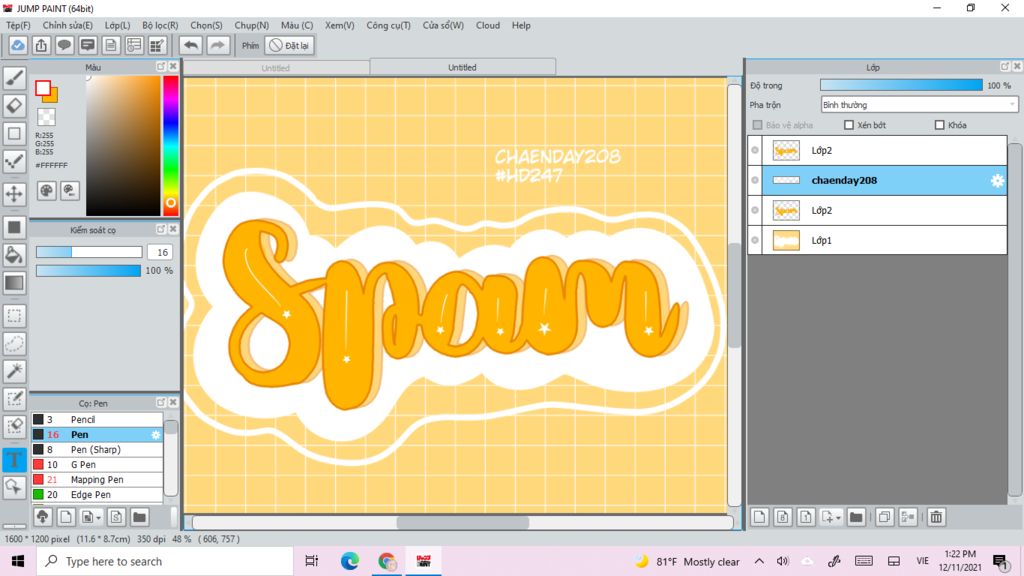Toggle the Bảo vệ alpha checkbox
The width and height of the screenshot is (1024, 576).
pos(758,125)
